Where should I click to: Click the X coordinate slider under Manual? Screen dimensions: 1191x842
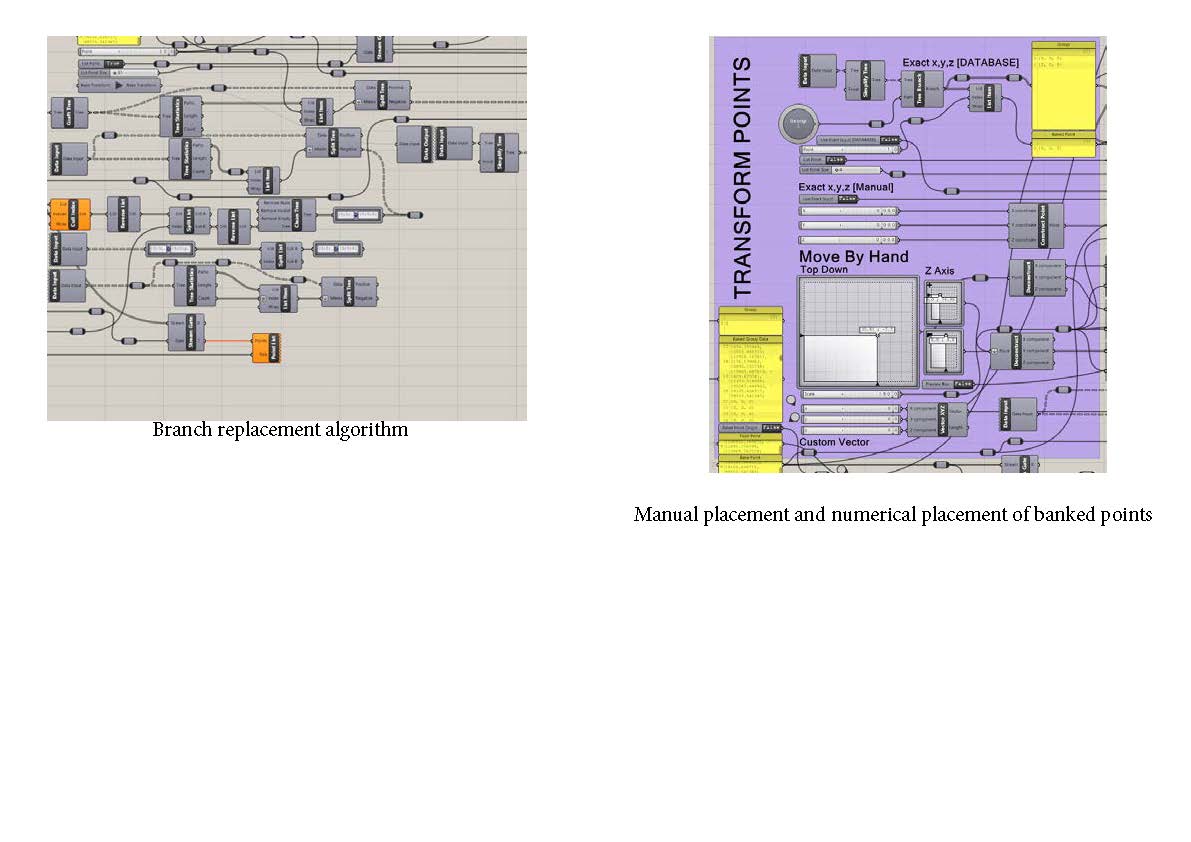pos(848,211)
